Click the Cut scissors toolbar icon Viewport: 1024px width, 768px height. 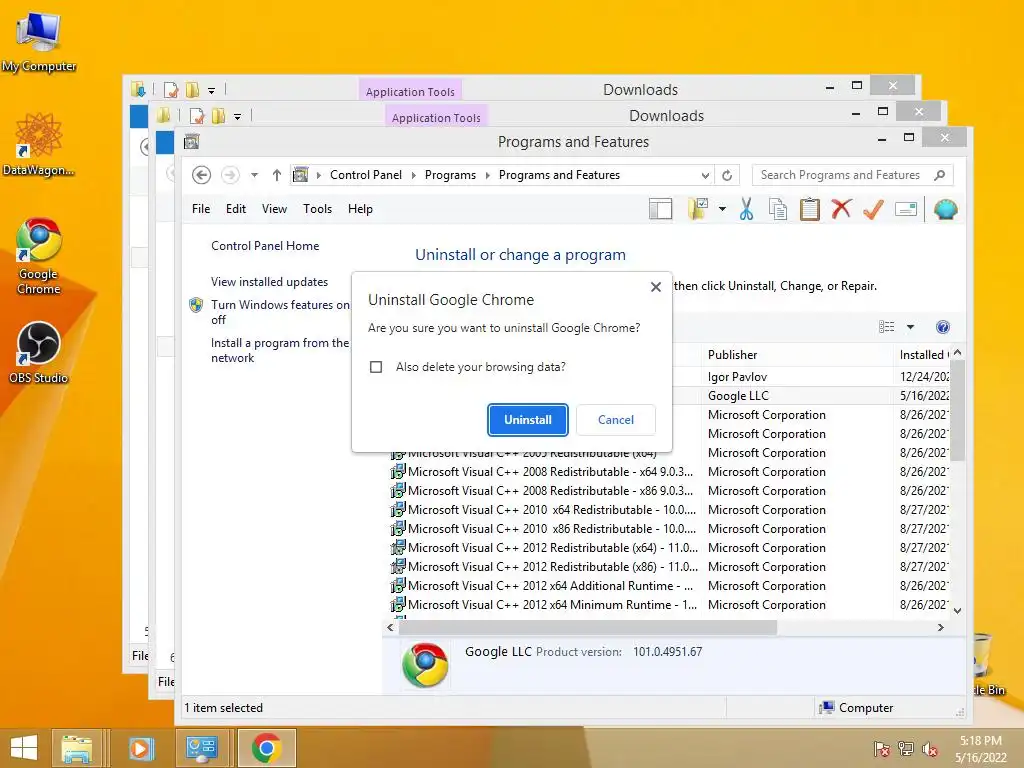(x=746, y=209)
